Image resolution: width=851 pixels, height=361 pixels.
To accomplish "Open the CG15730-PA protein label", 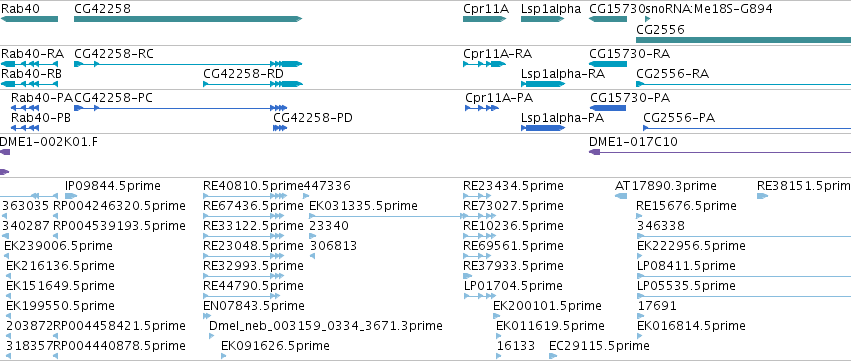I will click(630, 98).
